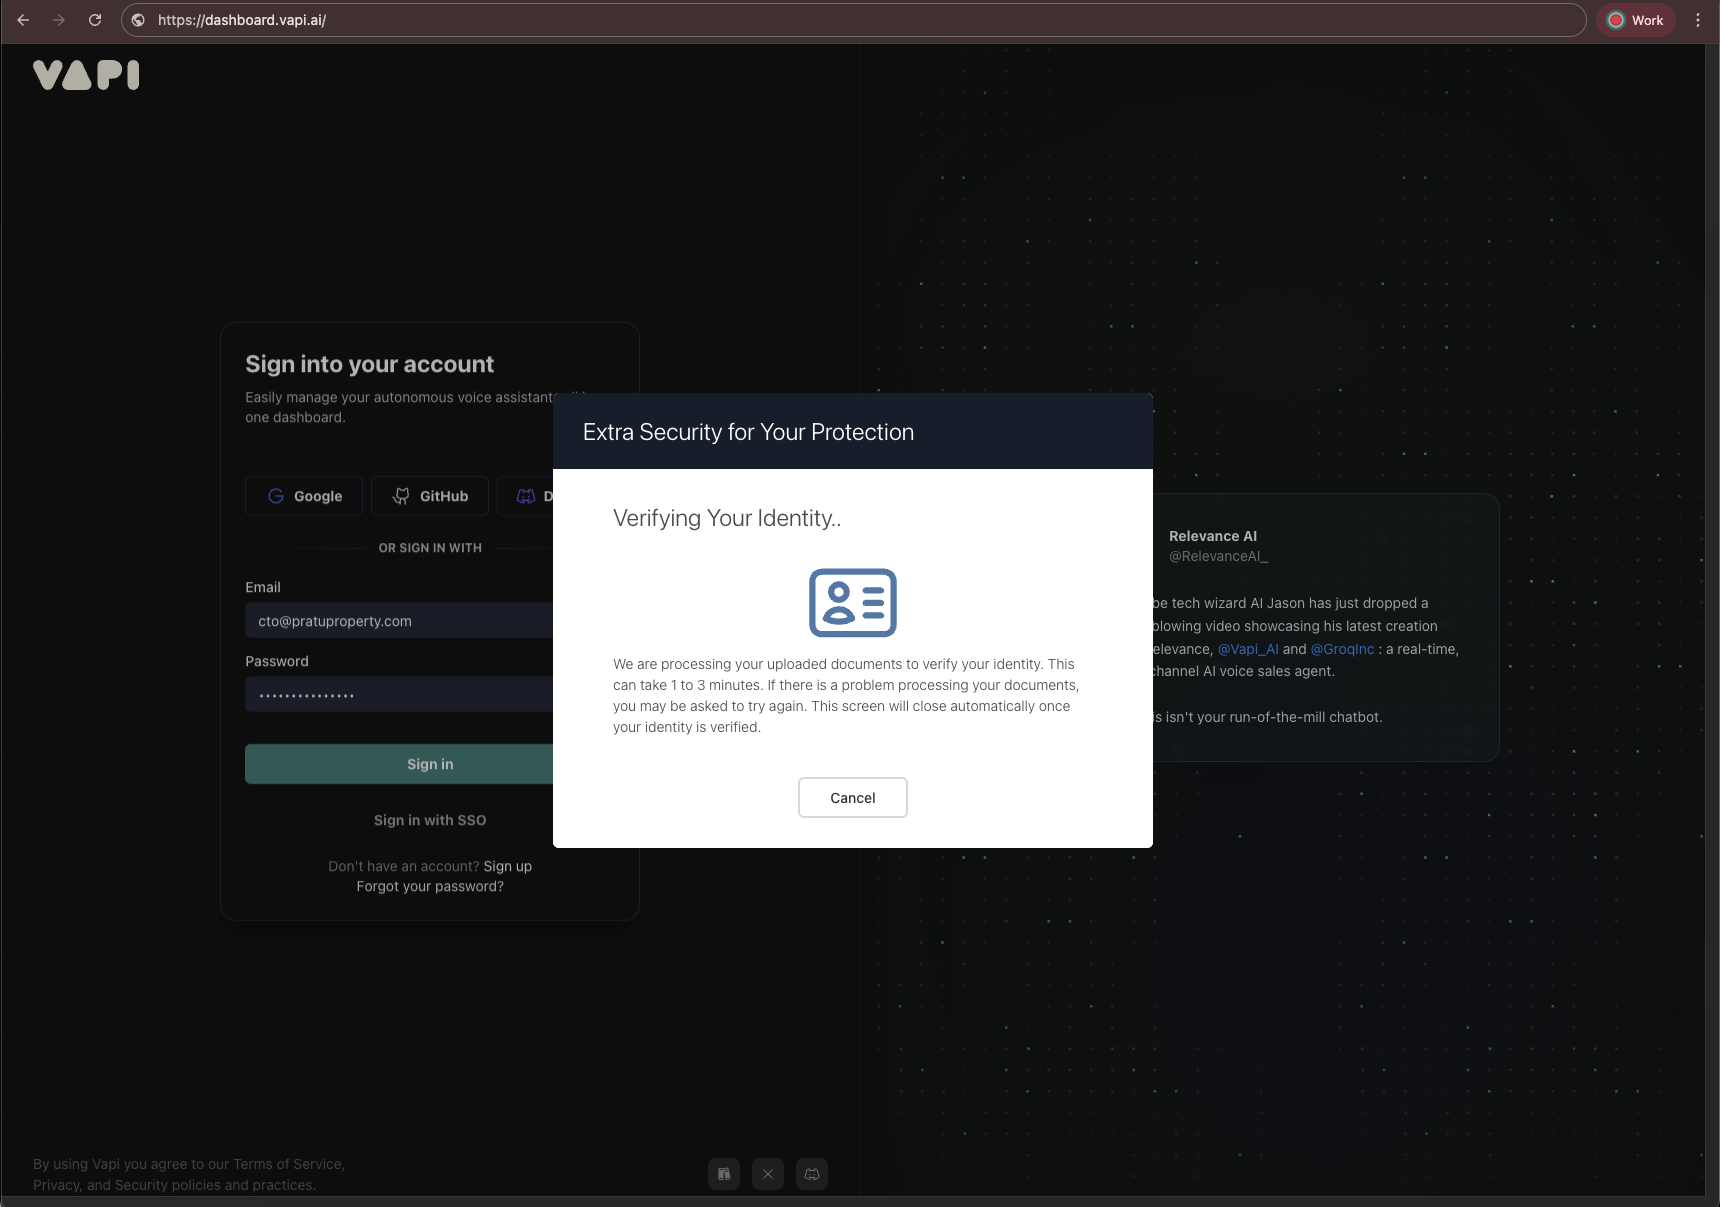Viewport: 1720px width, 1207px height.
Task: Navigate back with the browser back arrow
Action: tap(23, 20)
